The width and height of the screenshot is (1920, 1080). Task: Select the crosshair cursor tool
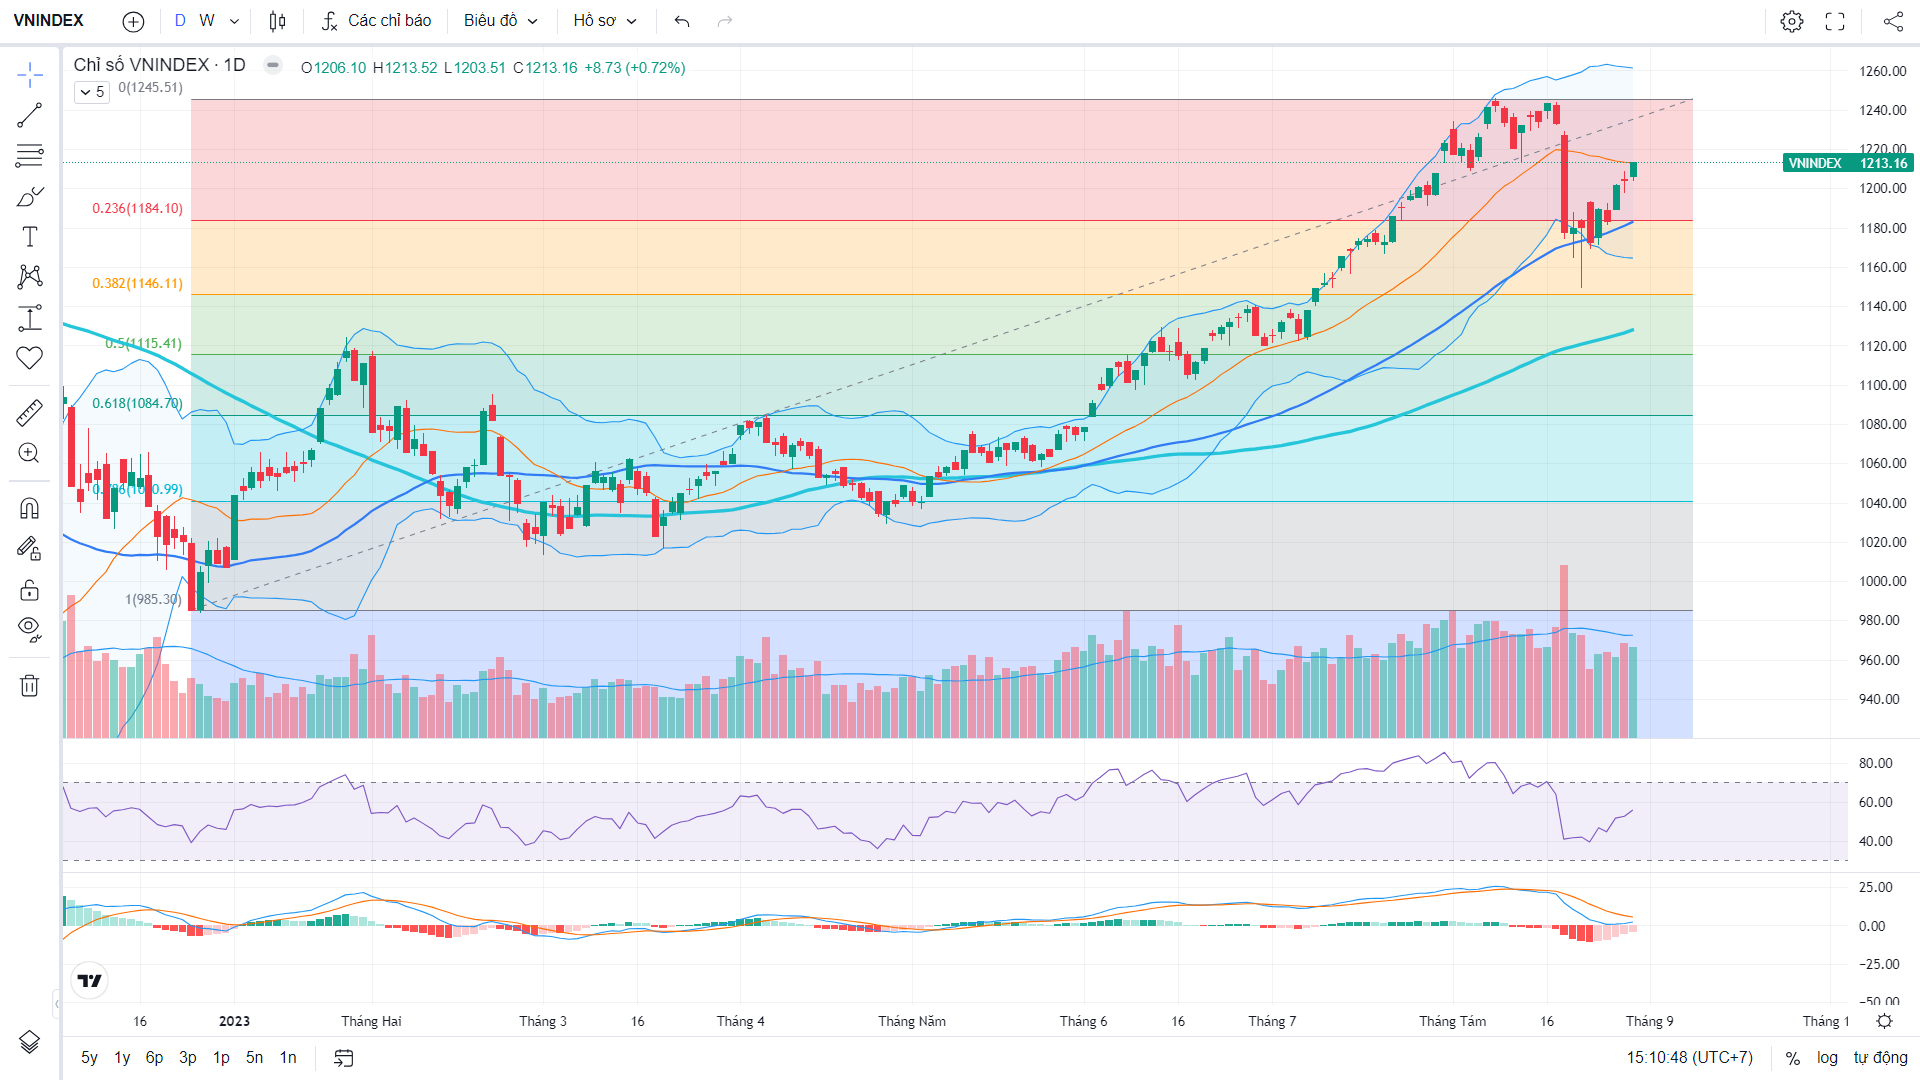pyautogui.click(x=29, y=75)
